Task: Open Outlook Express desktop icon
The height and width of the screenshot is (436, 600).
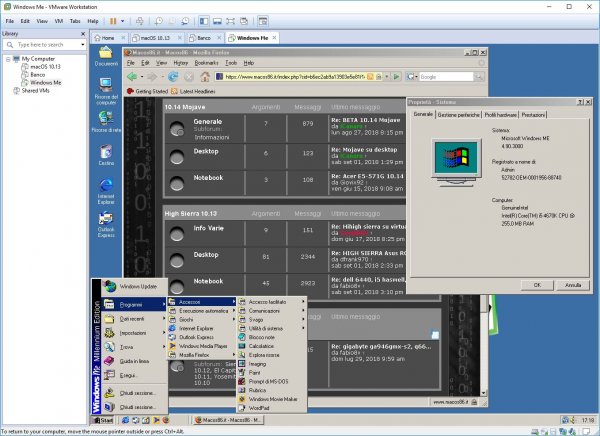Action: 106,224
